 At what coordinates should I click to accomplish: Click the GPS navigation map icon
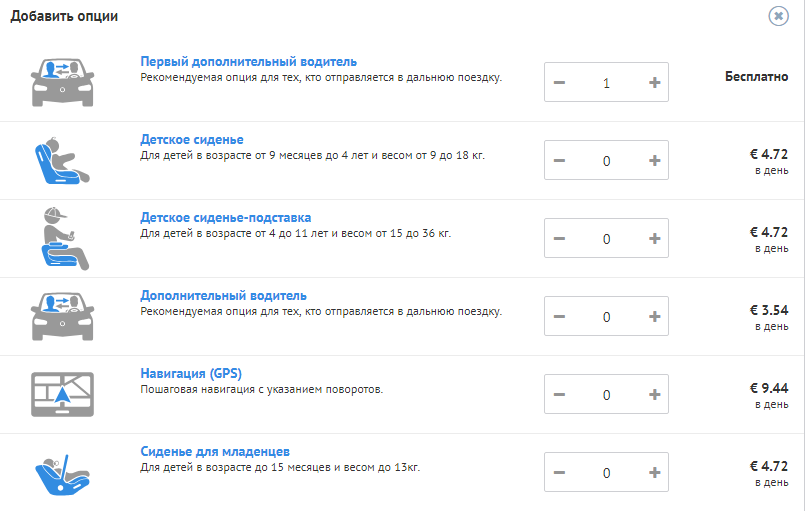pos(62,394)
